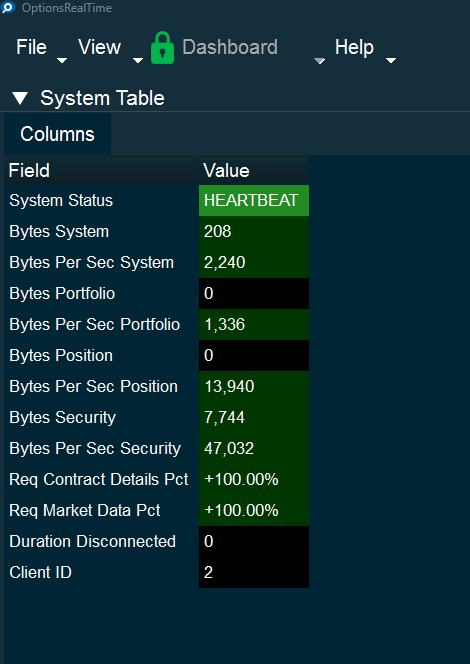Select the Bytes Per Sec Portfolio label
This screenshot has width=470, height=664.
[94, 324]
